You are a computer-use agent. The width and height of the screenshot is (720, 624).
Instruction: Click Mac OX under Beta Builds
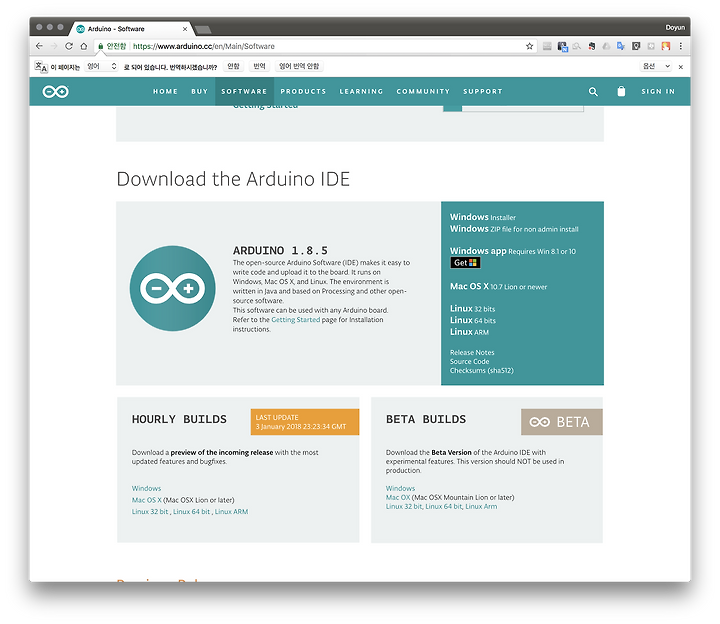tap(398, 497)
